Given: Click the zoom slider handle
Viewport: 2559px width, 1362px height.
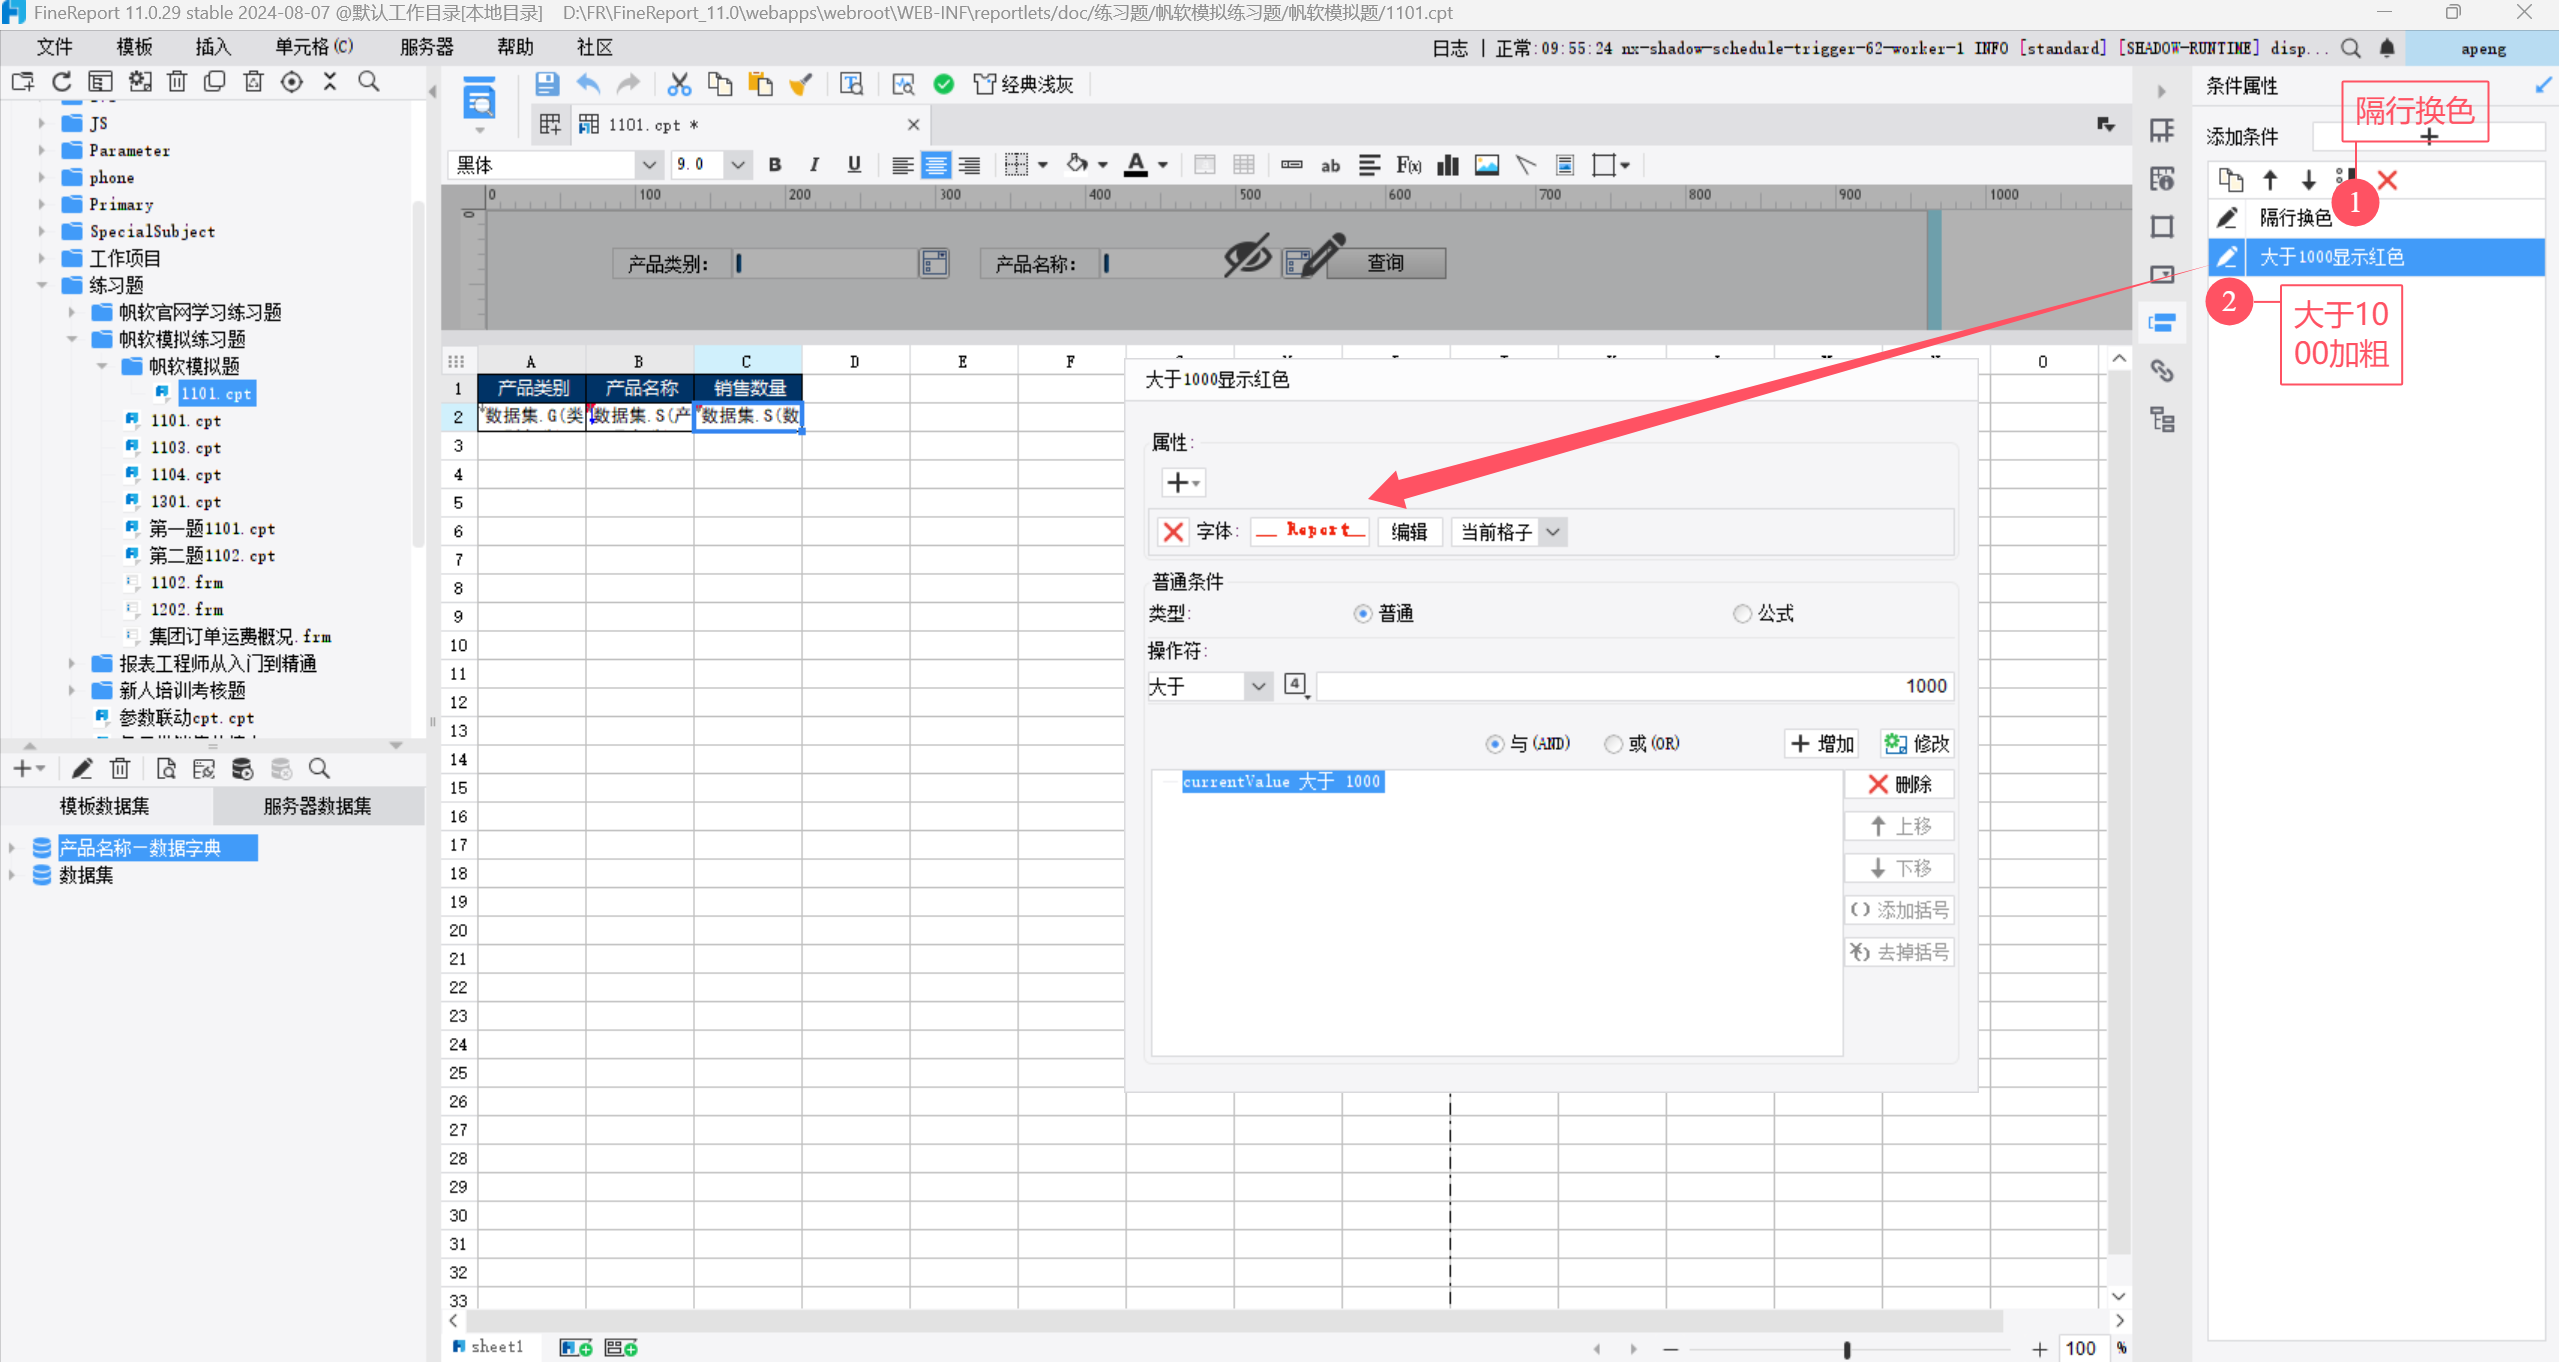Looking at the screenshot, I should click(1846, 1349).
